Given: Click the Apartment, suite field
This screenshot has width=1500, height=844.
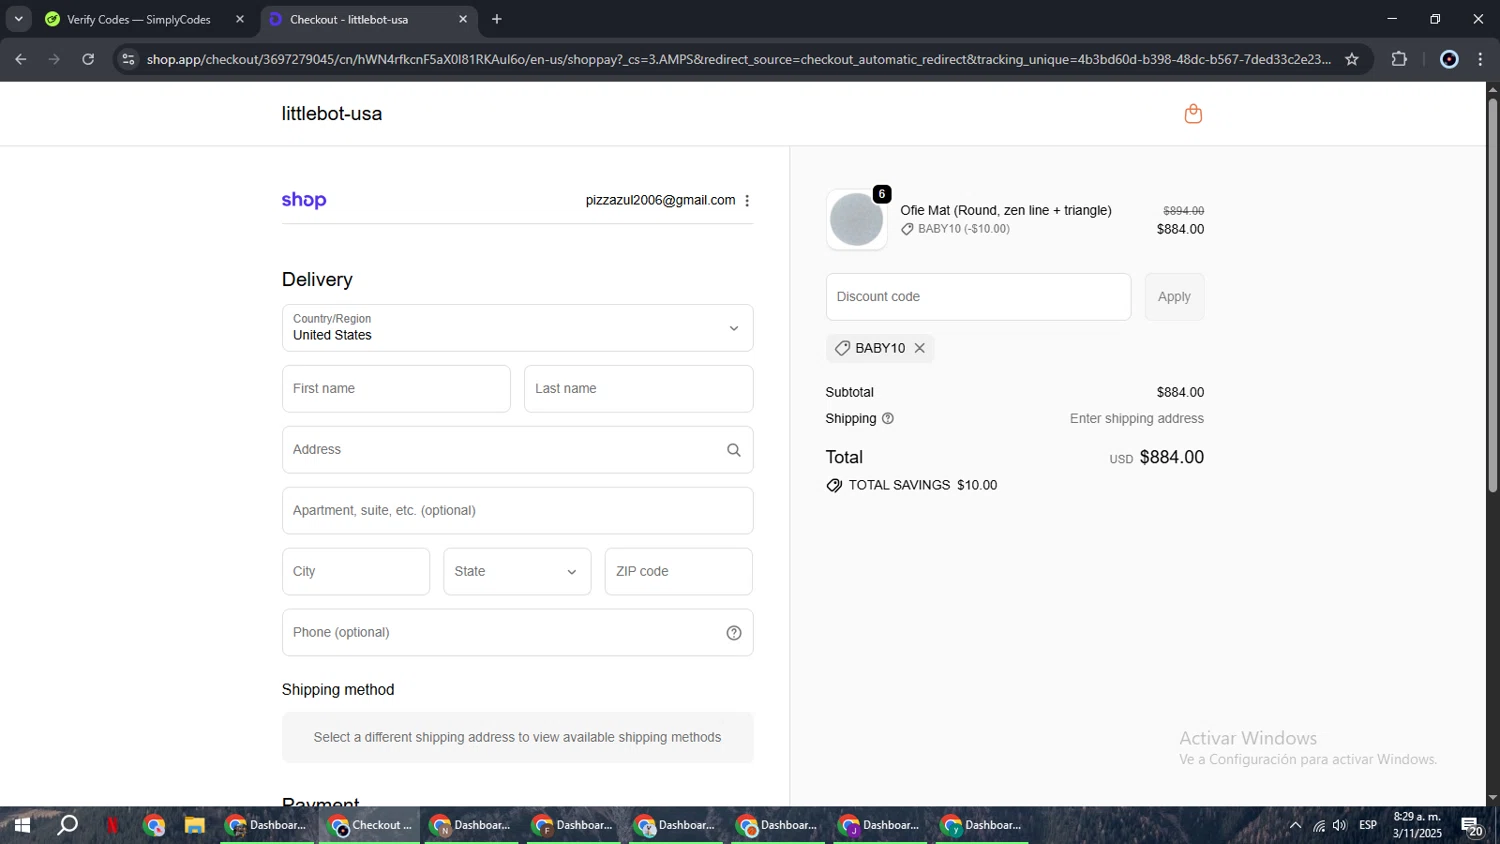Looking at the screenshot, I should [518, 511].
